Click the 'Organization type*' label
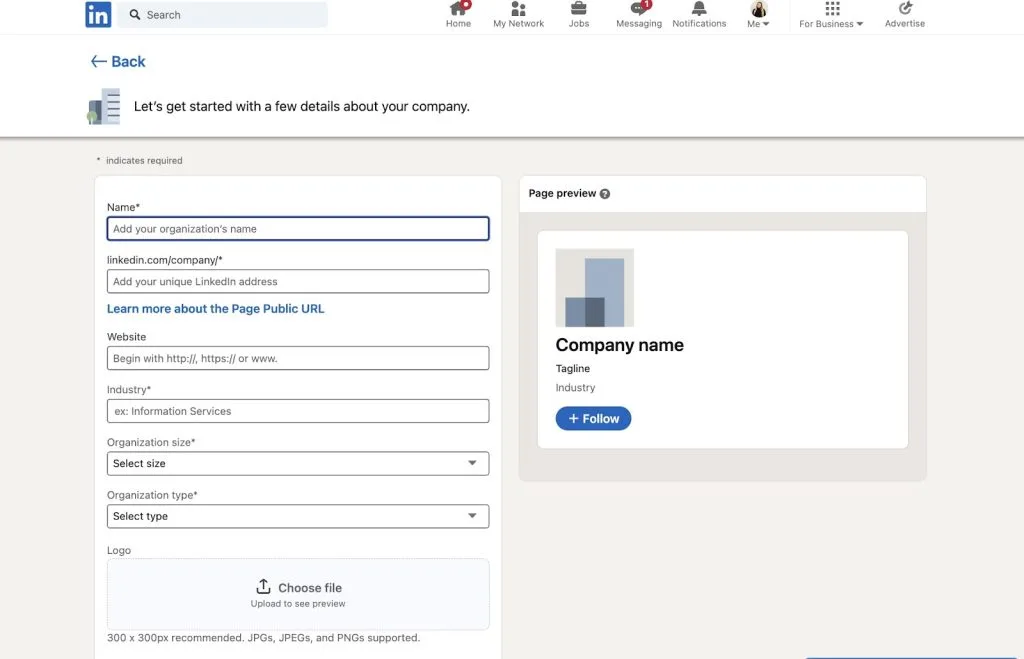 point(152,495)
